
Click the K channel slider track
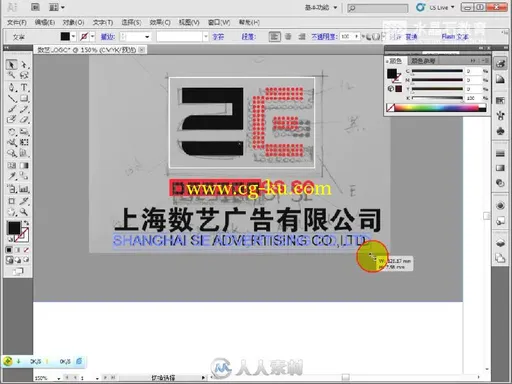pos(437,98)
